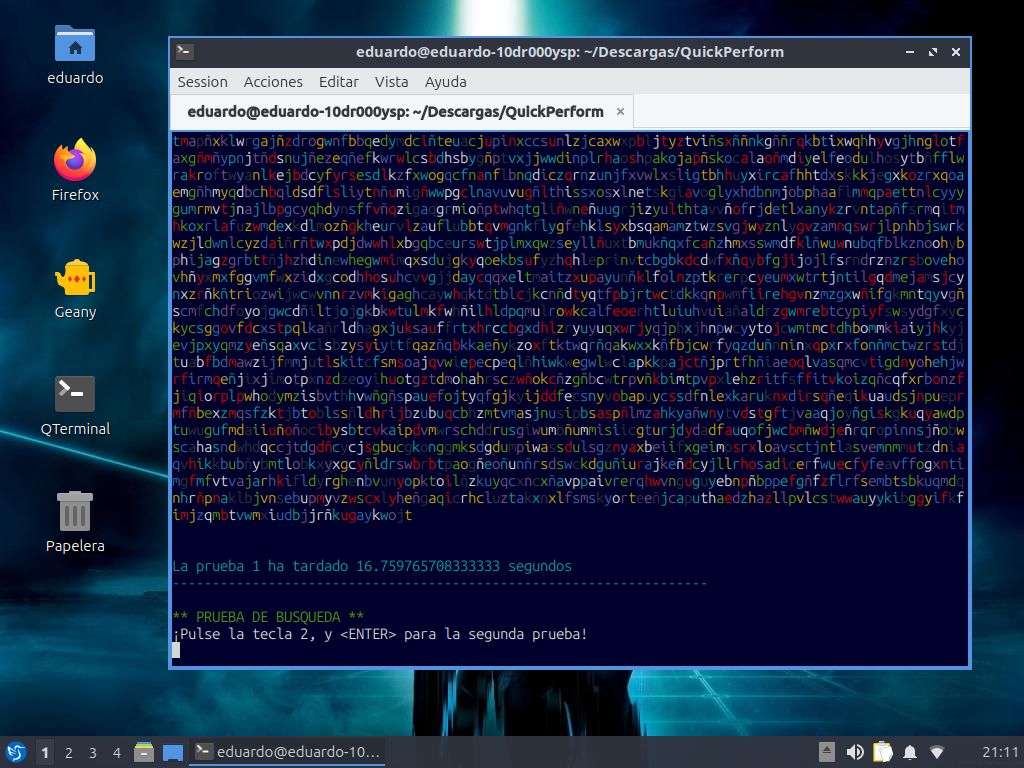1024x768 pixels.
Task: Close the terminal tab with the x
Action: [620, 112]
